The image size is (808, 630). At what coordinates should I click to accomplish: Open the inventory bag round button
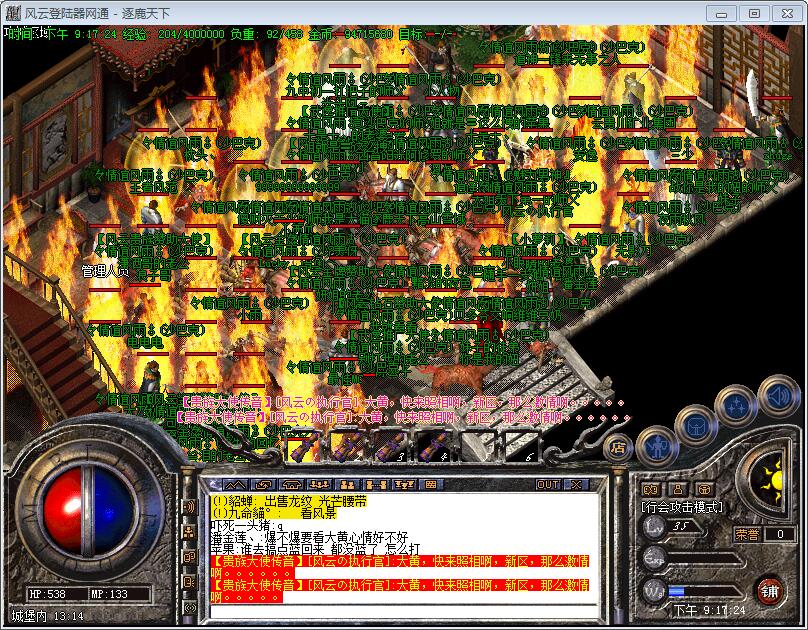[x=697, y=427]
